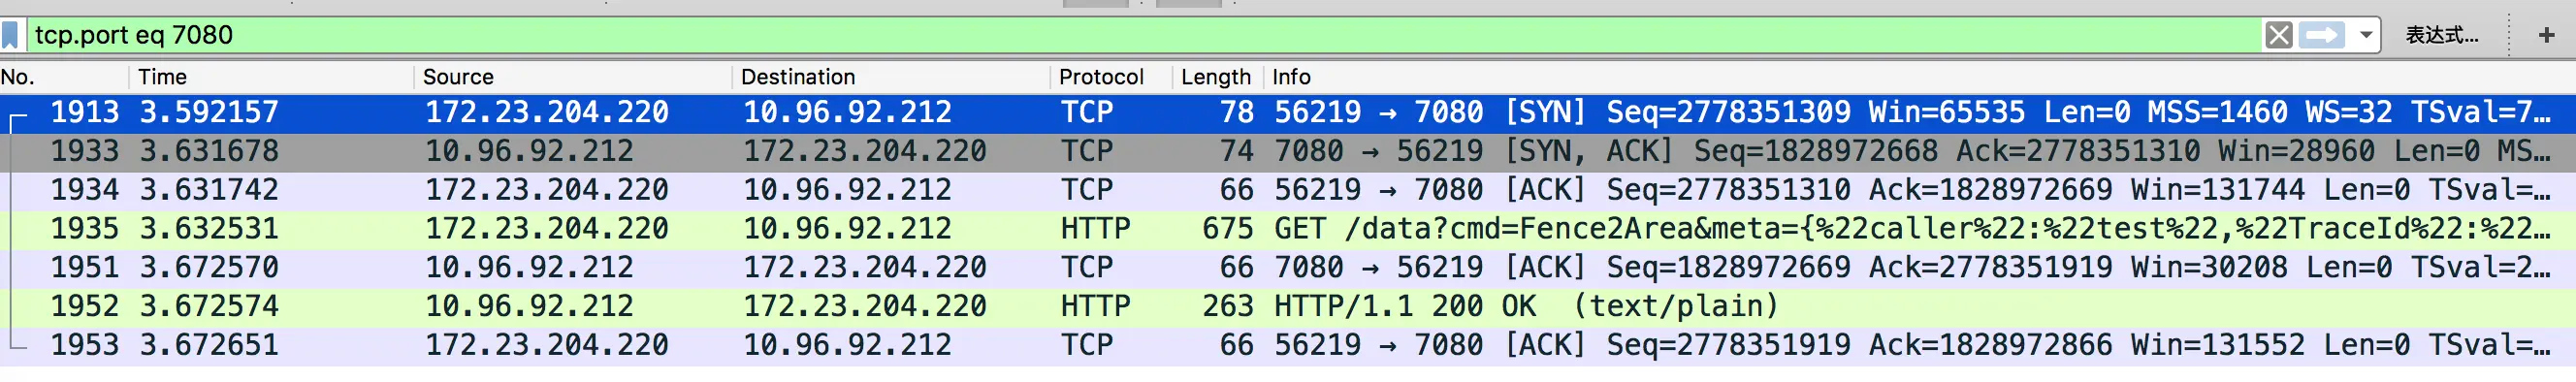The width and height of the screenshot is (2576, 382).
Task: Click time value 3.631742
Action: (209, 191)
